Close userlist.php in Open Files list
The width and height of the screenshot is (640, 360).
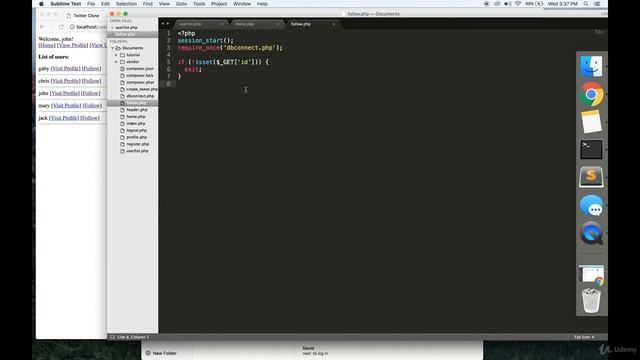[112, 27]
